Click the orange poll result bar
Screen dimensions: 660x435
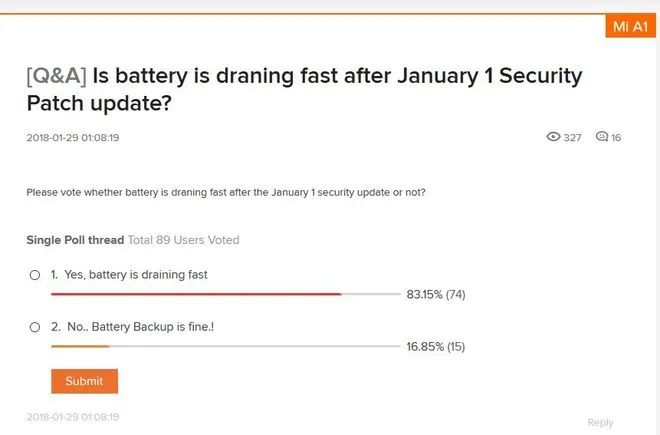point(80,346)
